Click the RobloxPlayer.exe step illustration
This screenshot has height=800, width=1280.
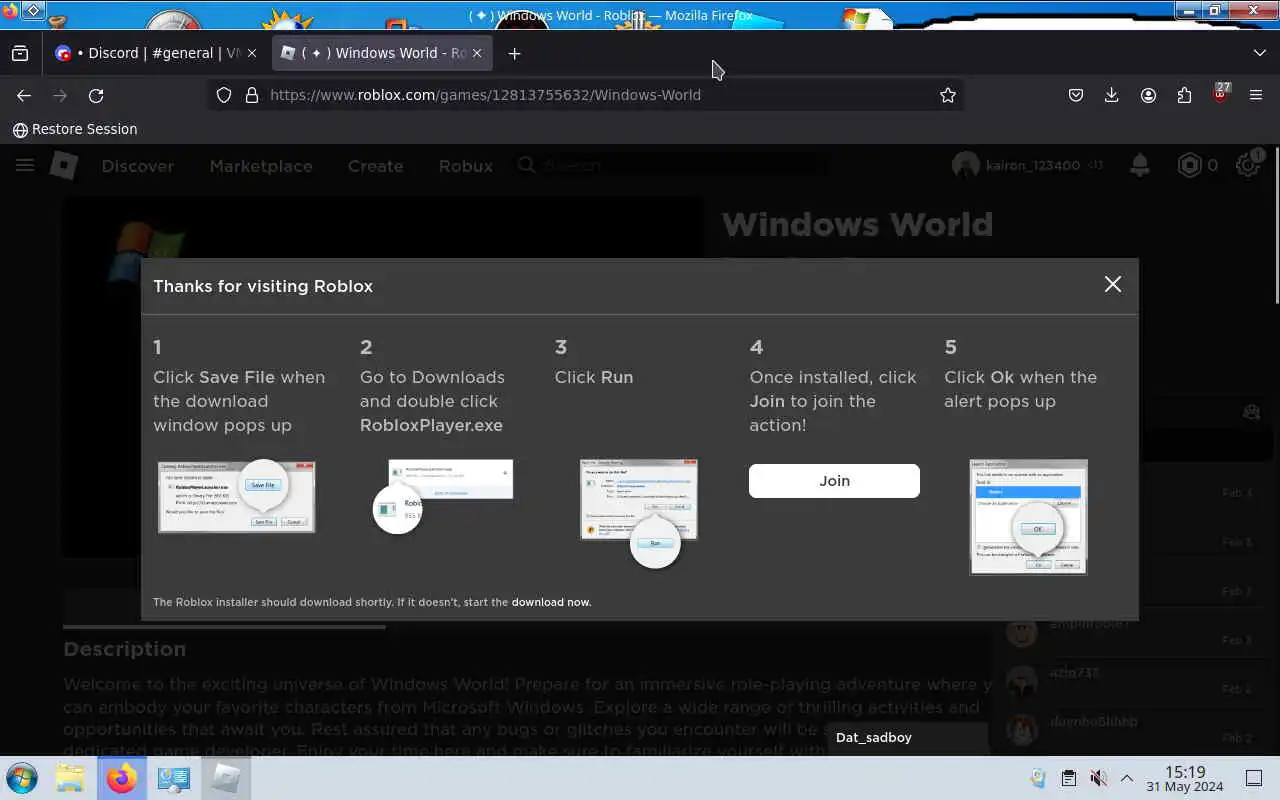tap(442, 496)
